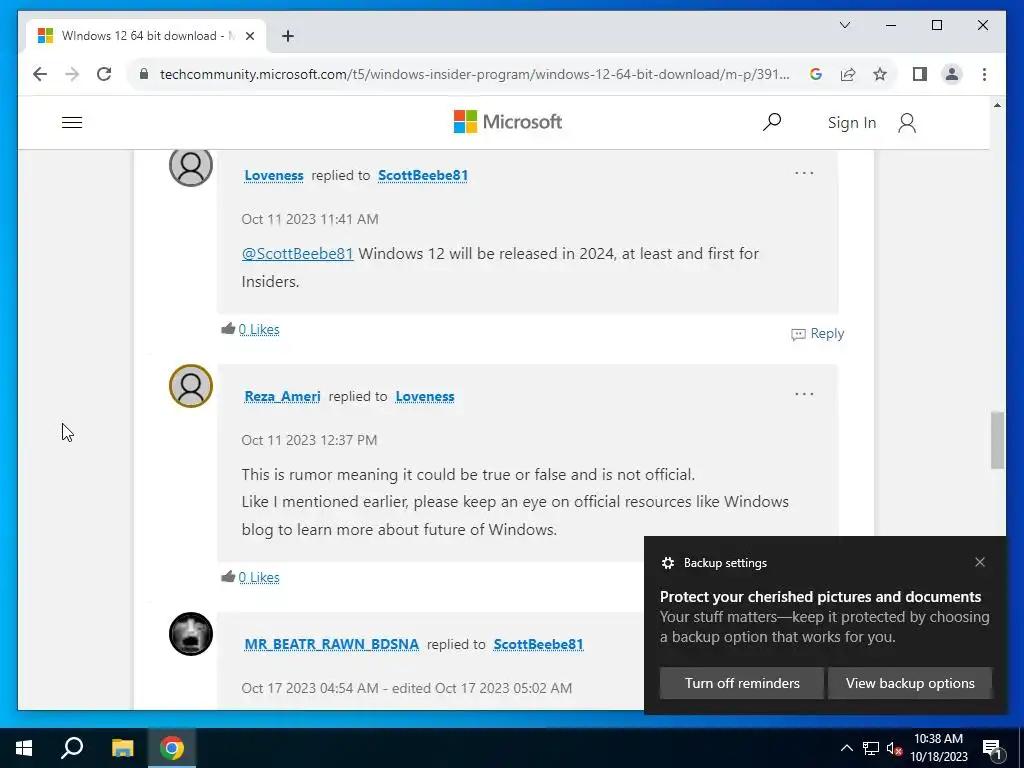View 0 Likes on Reza_Ameri's reply
The width and height of the screenshot is (1024, 768).
(x=259, y=578)
